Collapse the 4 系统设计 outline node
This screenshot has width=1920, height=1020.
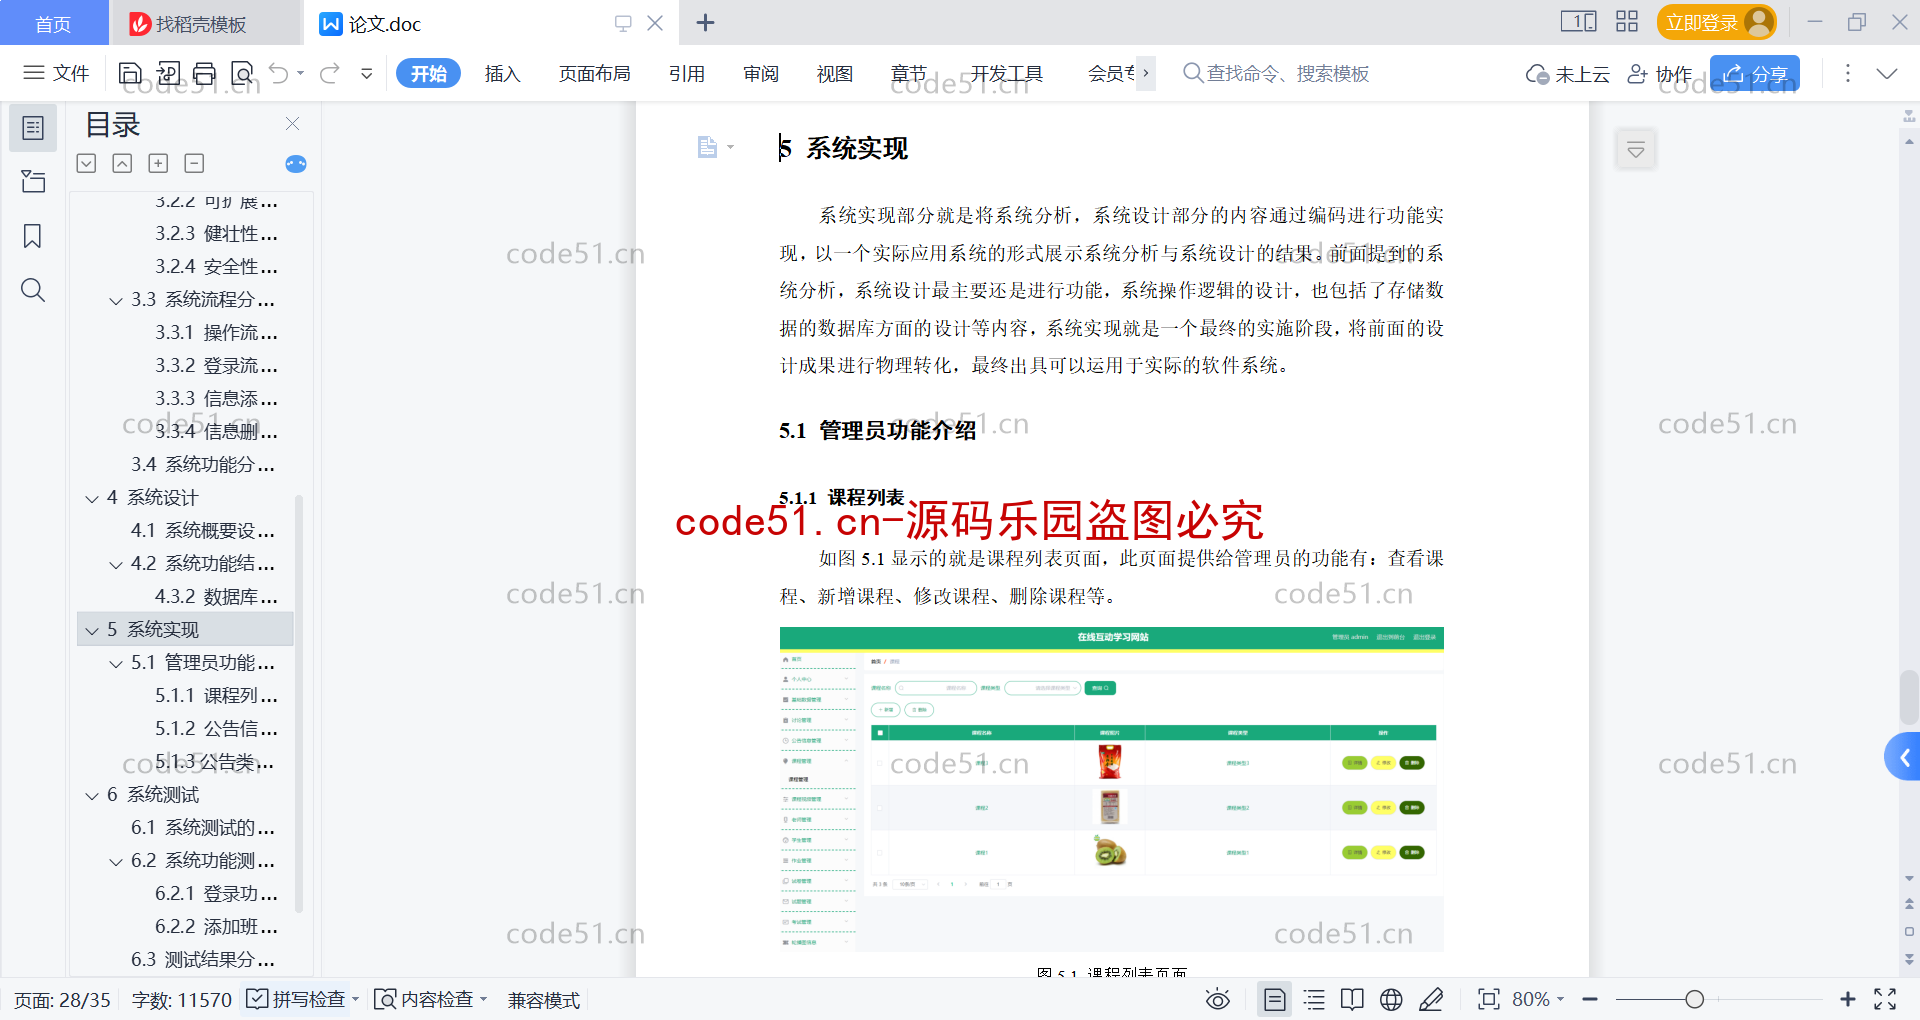pyautogui.click(x=92, y=498)
